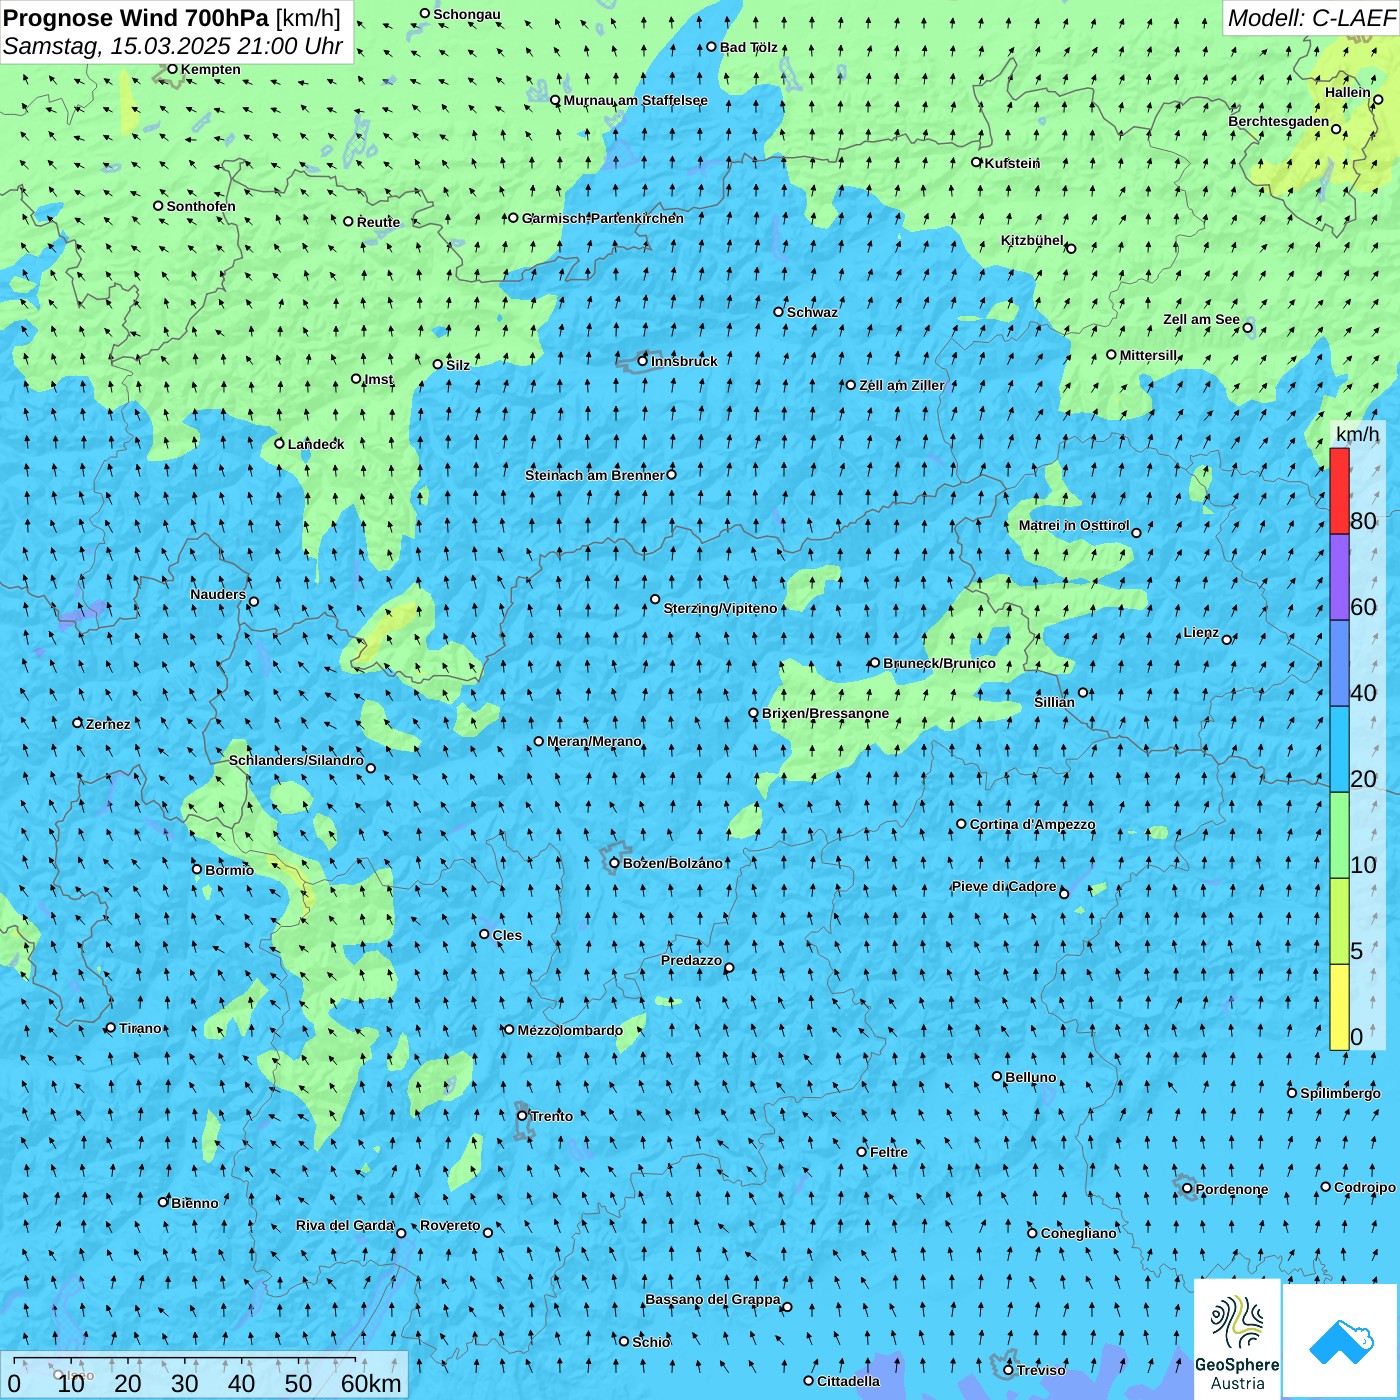
Task: Click the 'km/h' legend heading
Action: tap(1357, 434)
